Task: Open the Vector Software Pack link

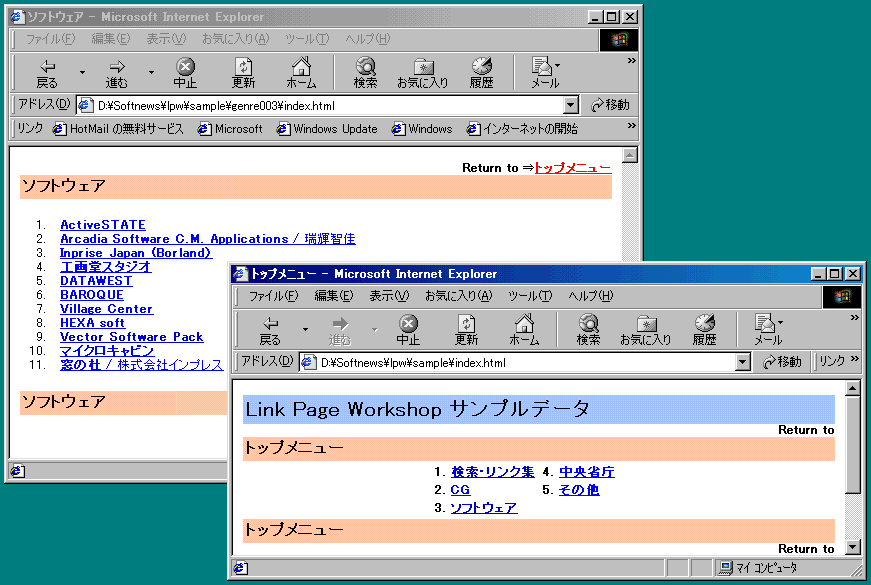Action: click(132, 337)
